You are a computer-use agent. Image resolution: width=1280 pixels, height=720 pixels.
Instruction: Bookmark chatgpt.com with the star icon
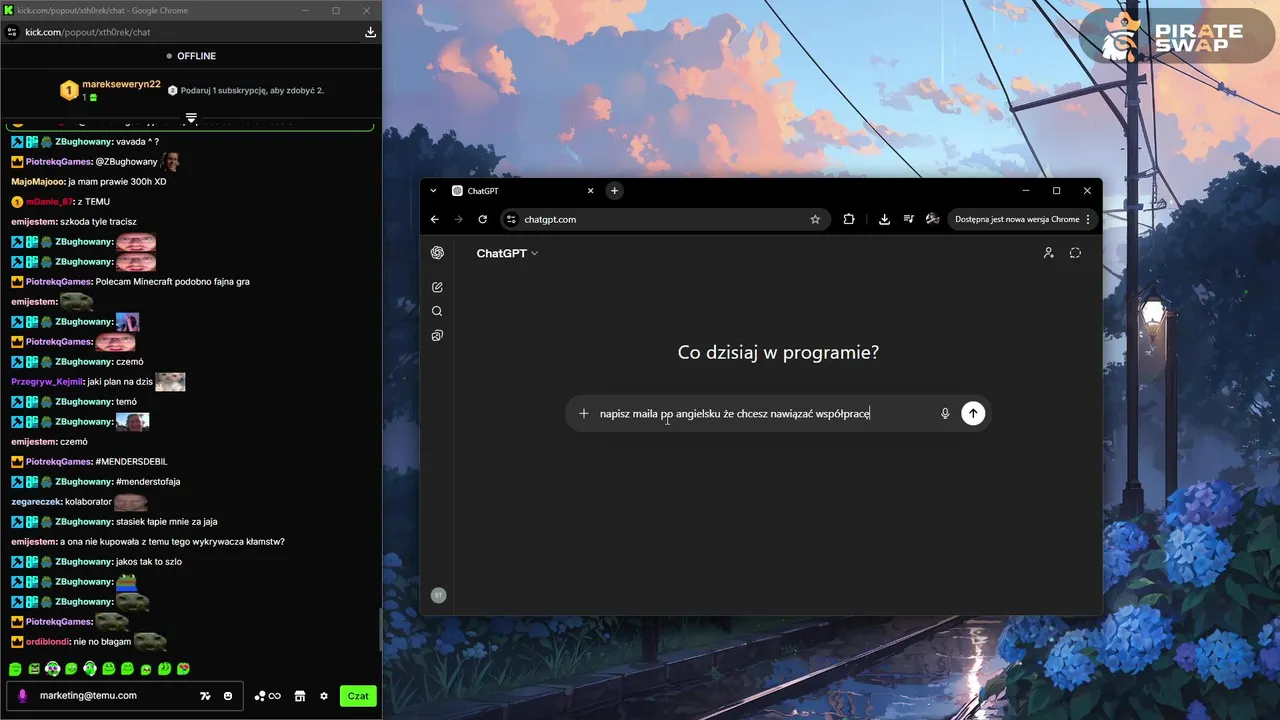pos(815,219)
